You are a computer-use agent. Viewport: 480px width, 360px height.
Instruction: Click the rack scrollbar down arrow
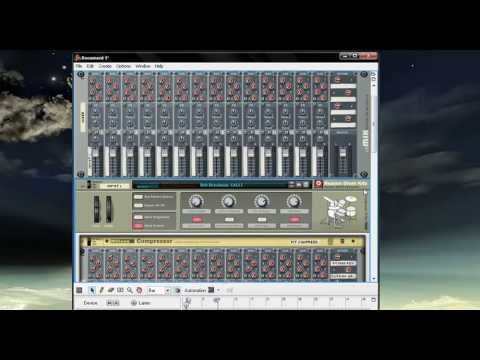click(x=374, y=278)
